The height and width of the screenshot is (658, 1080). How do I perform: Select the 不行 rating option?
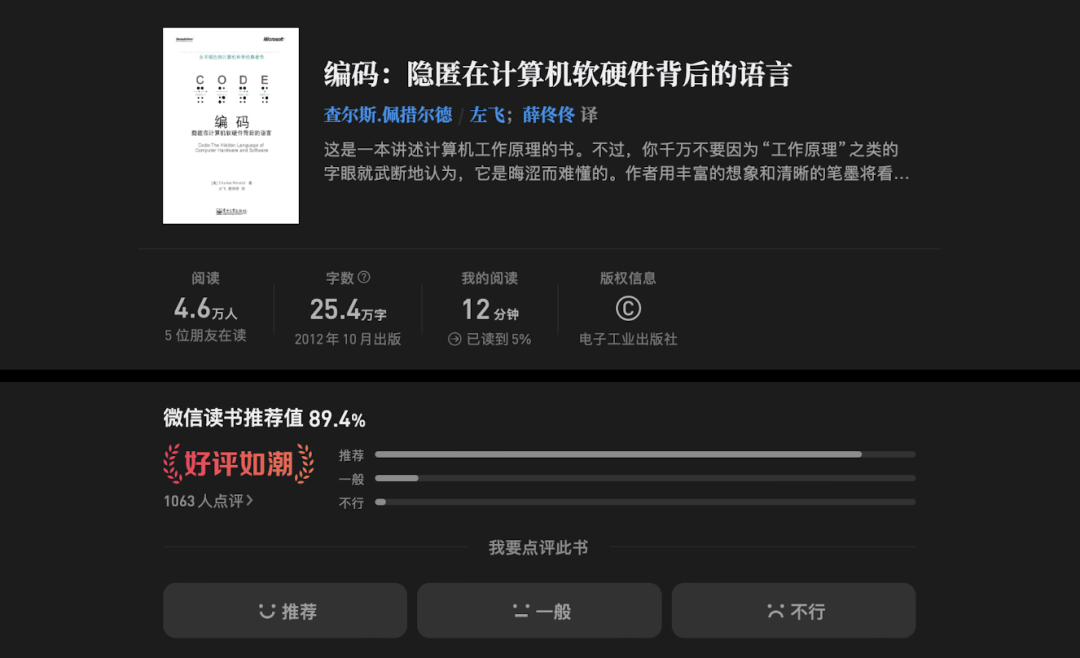[793, 610]
